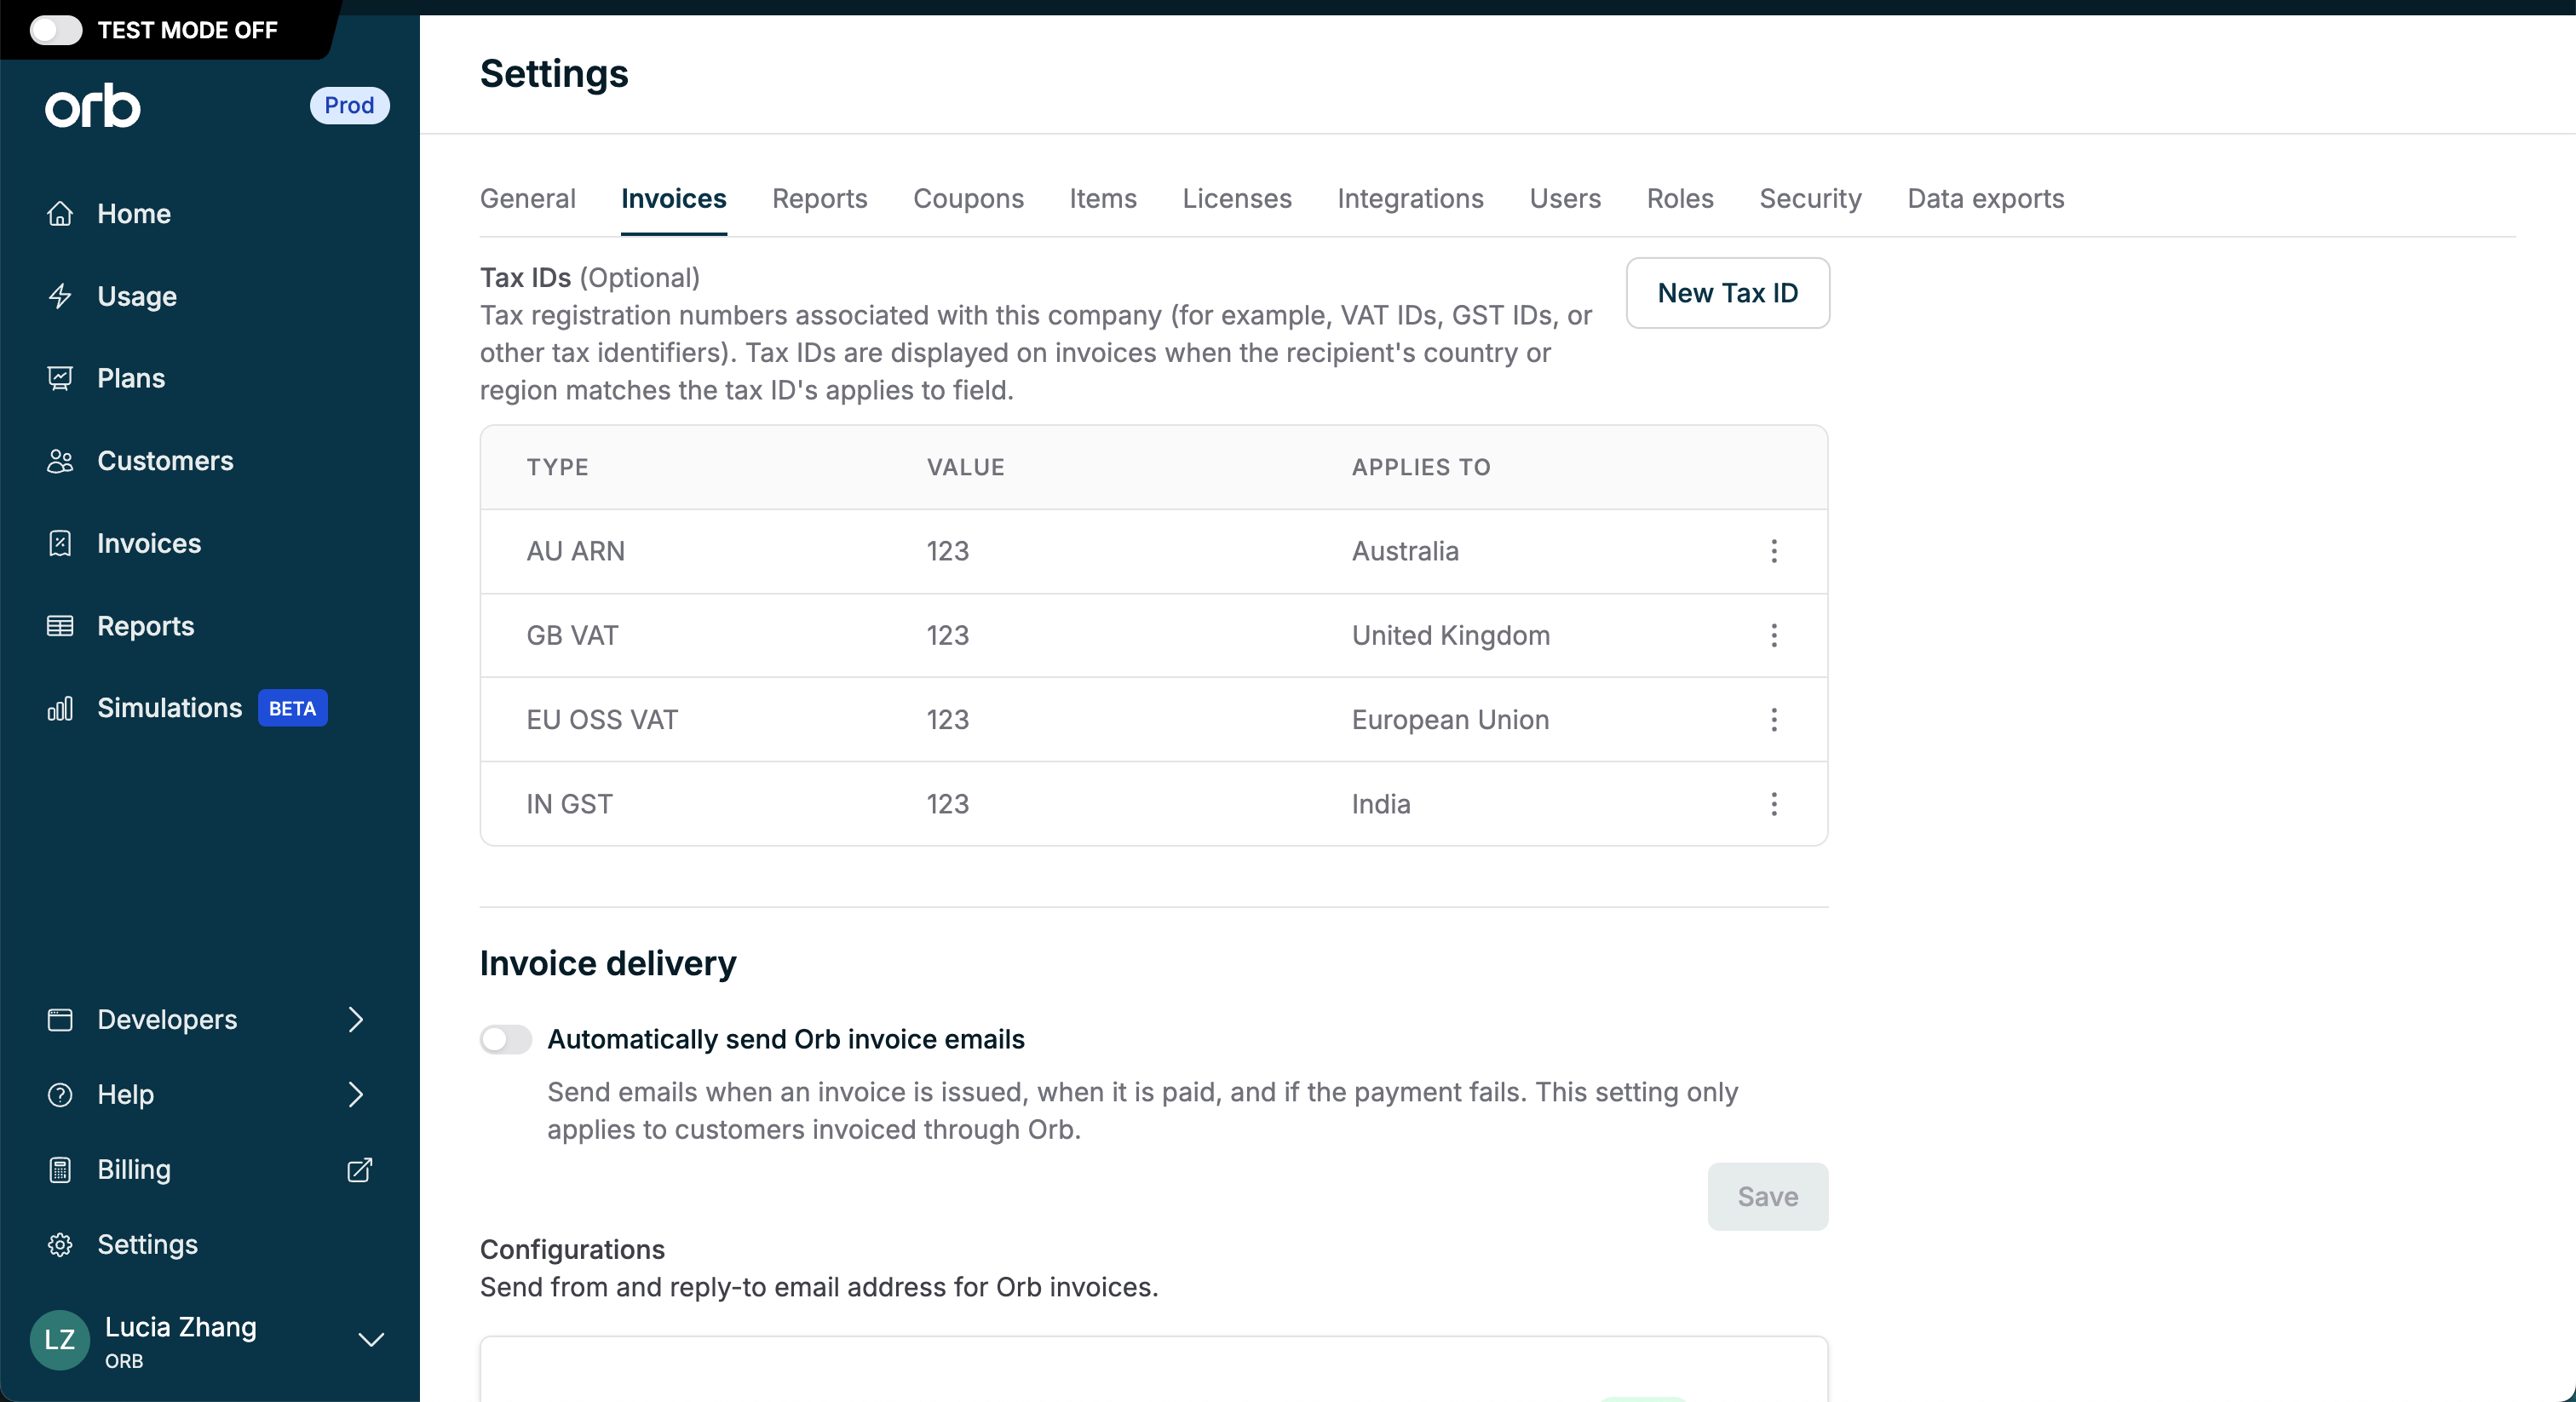2576x1402 pixels.
Task: Click the Save button
Action: [1768, 1196]
